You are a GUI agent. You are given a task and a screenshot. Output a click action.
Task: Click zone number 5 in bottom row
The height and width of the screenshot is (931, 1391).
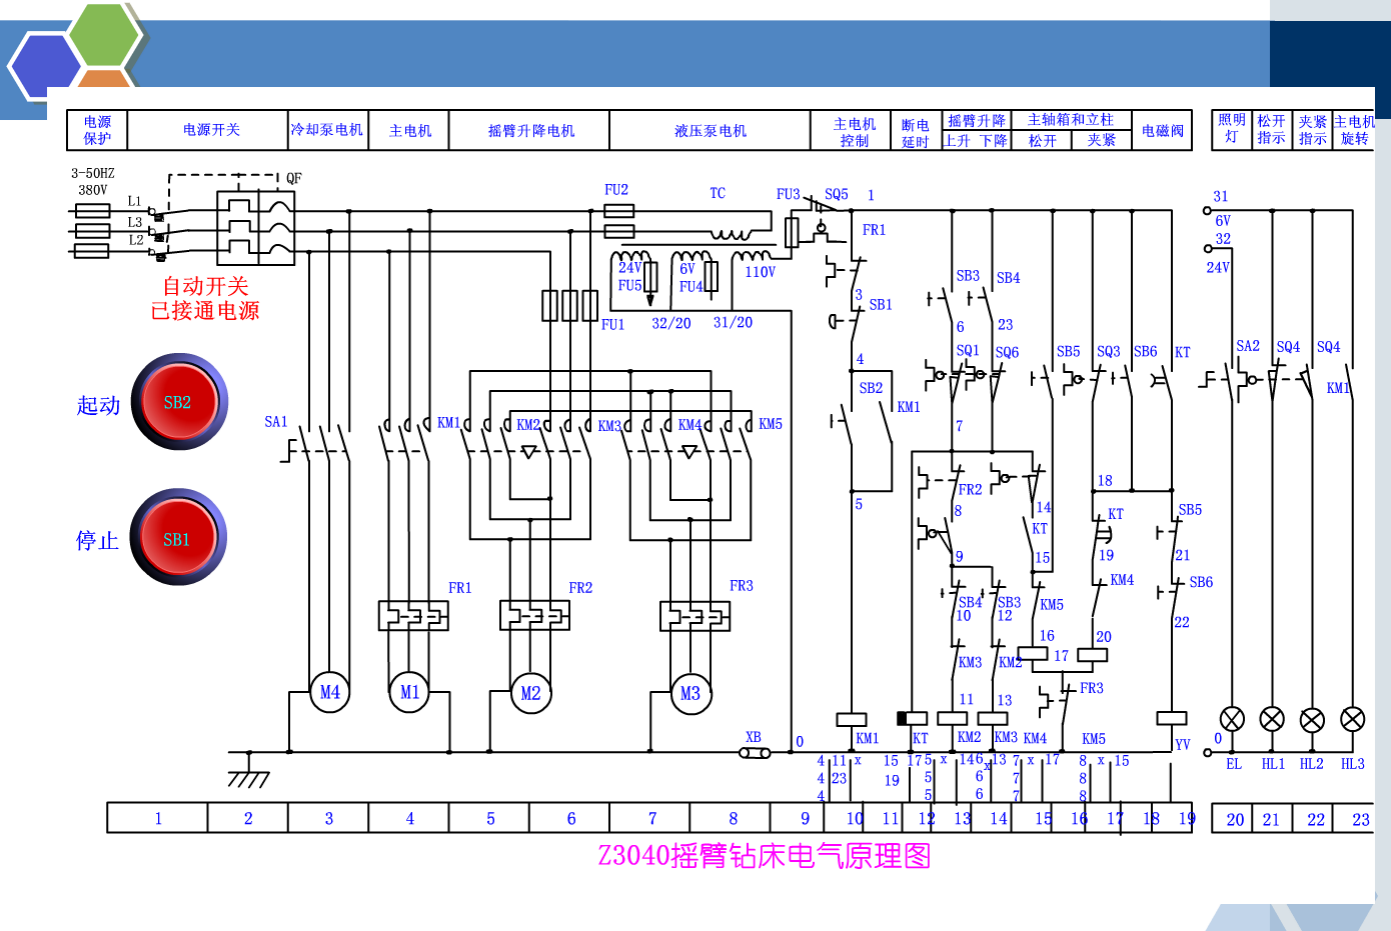(490, 818)
